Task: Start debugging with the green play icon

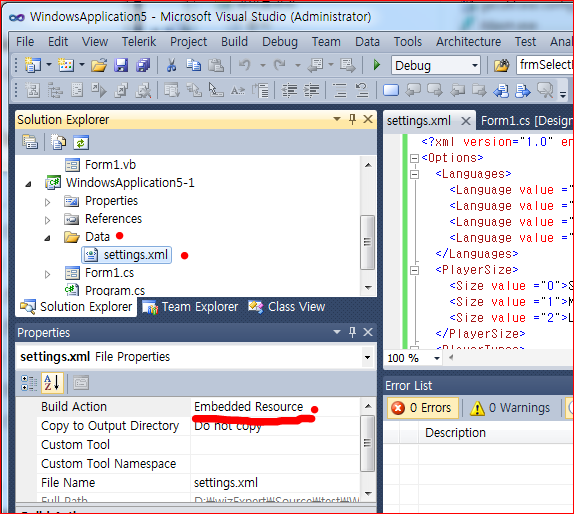Action: (377, 66)
